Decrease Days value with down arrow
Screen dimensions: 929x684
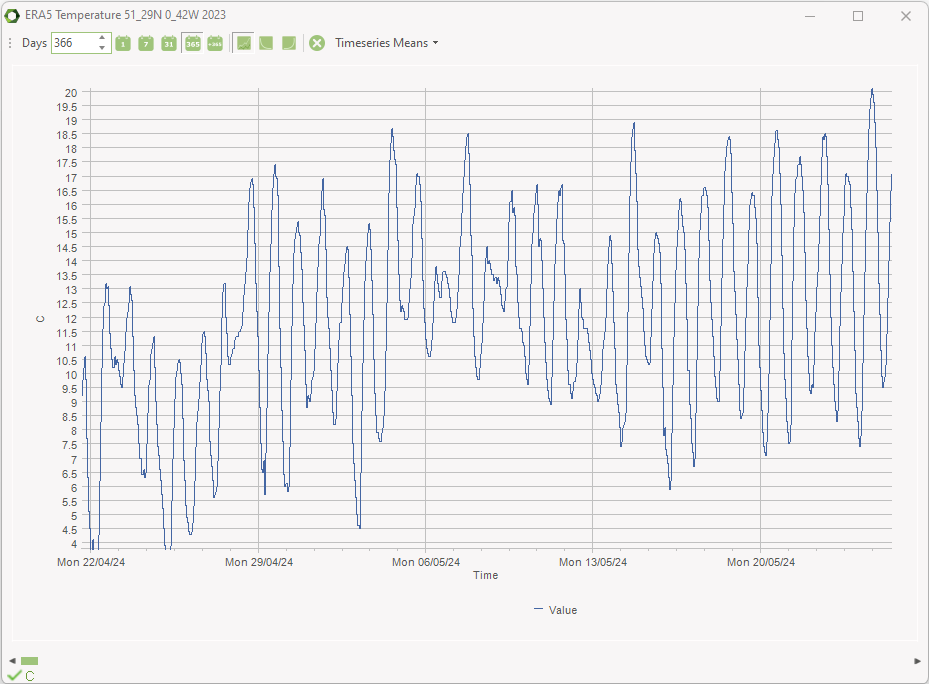point(102,48)
